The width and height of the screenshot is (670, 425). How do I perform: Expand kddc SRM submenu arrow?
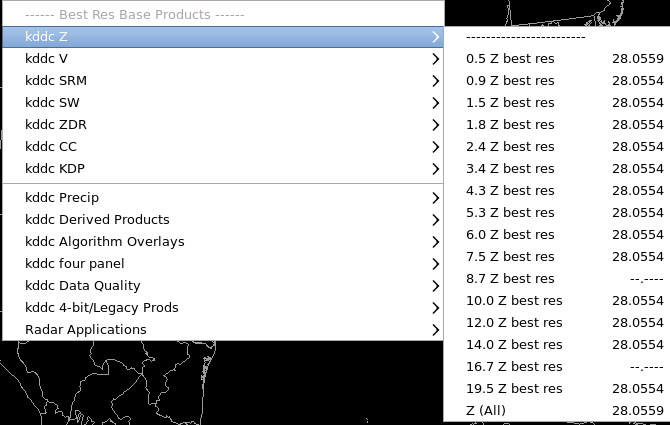click(x=435, y=81)
